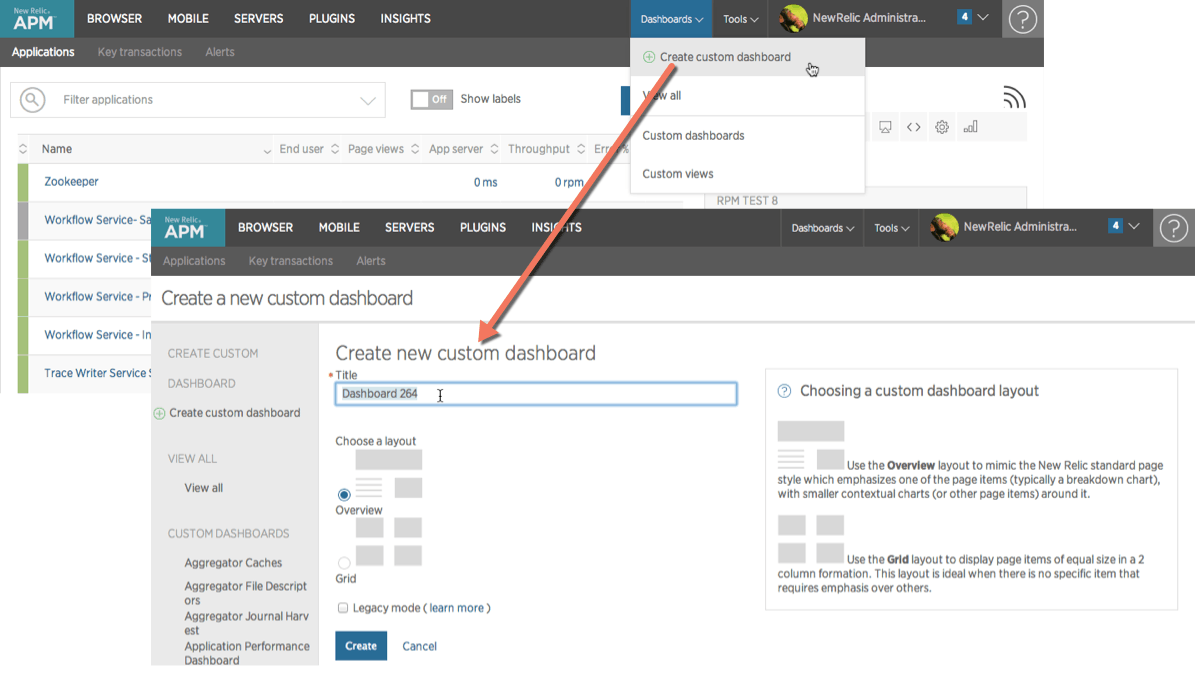Click the New Relic APM logo in the back window
Screen dimensions: 1200x683
click(37, 19)
